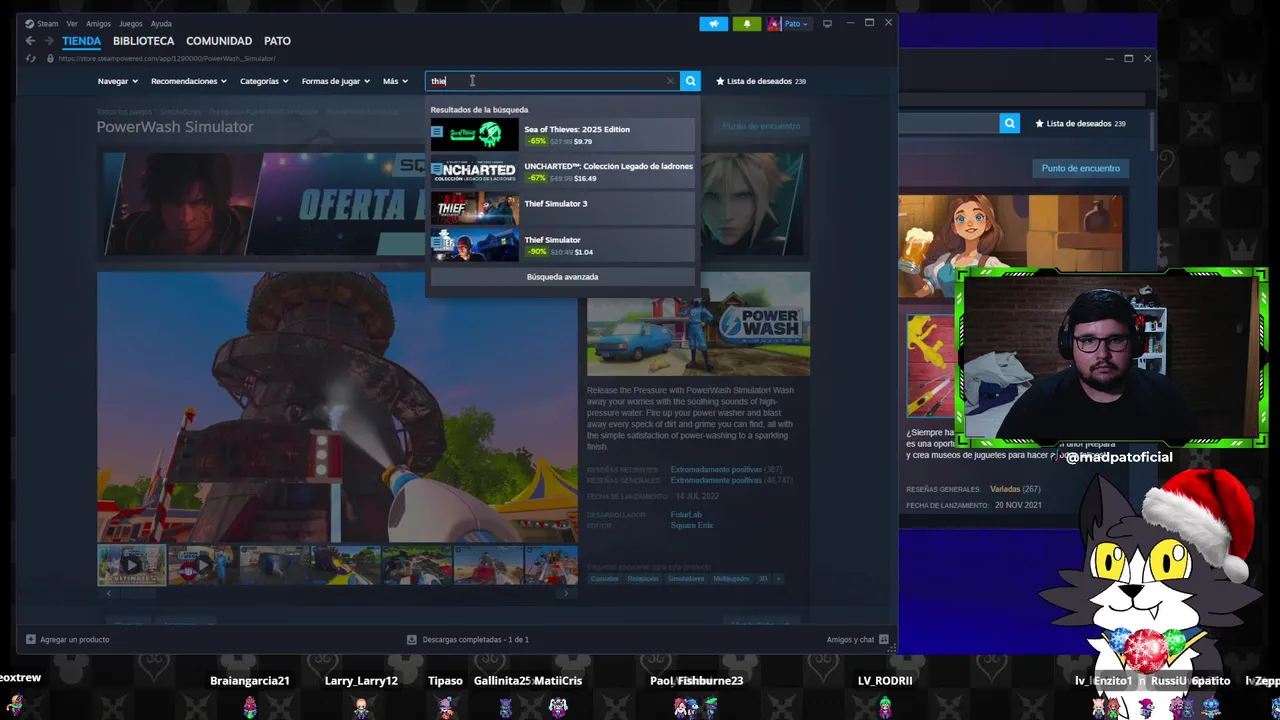Open Lista de deseados in background window
1280x720 pixels.
[x=1080, y=123]
